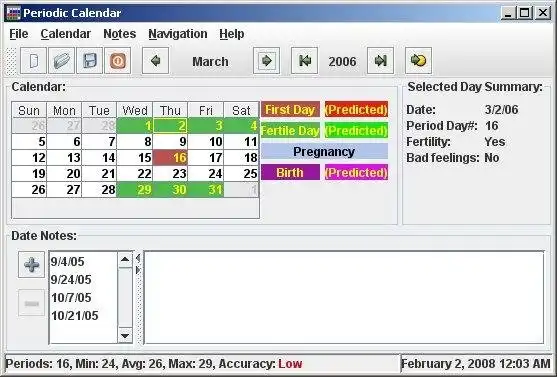Viewport: 557px width, 377px height.
Task: Select note date 9/24/05
Action: 71,280
